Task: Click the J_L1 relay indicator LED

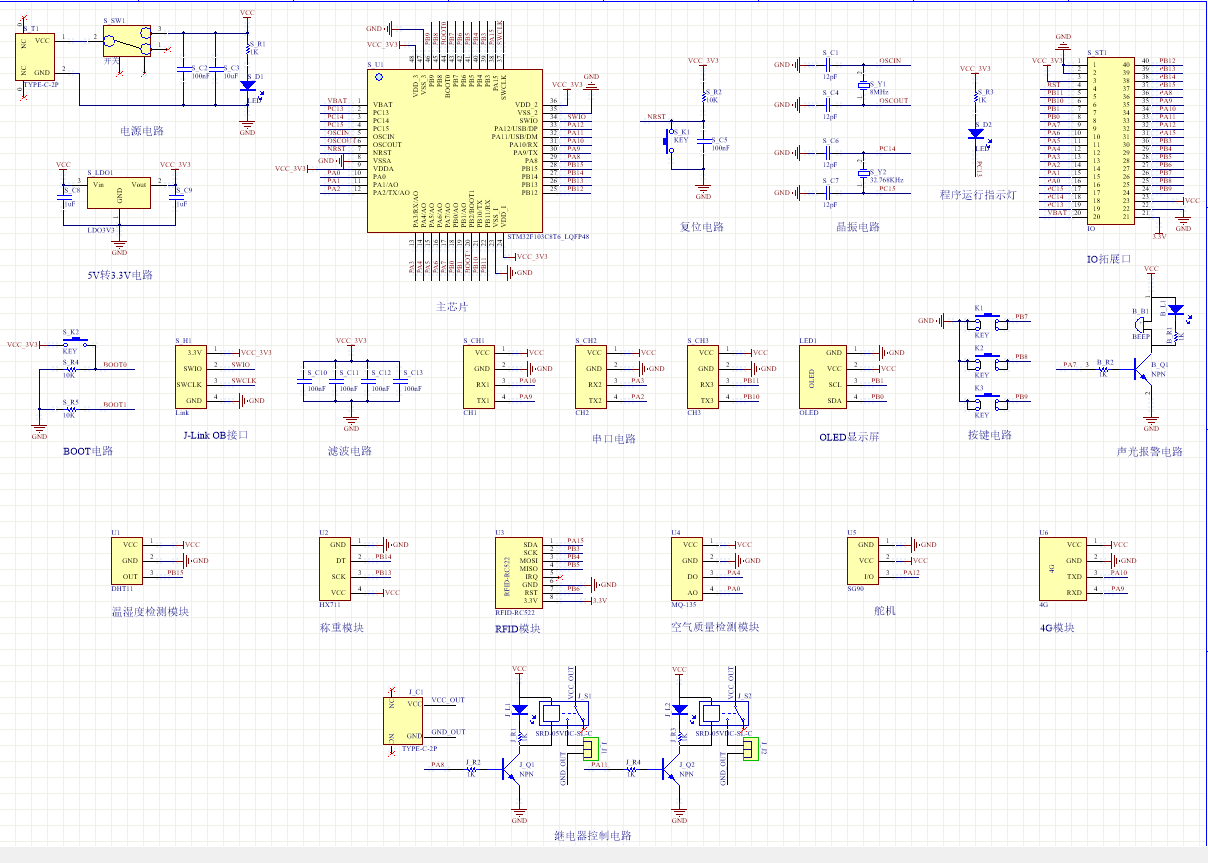Action: (520, 710)
